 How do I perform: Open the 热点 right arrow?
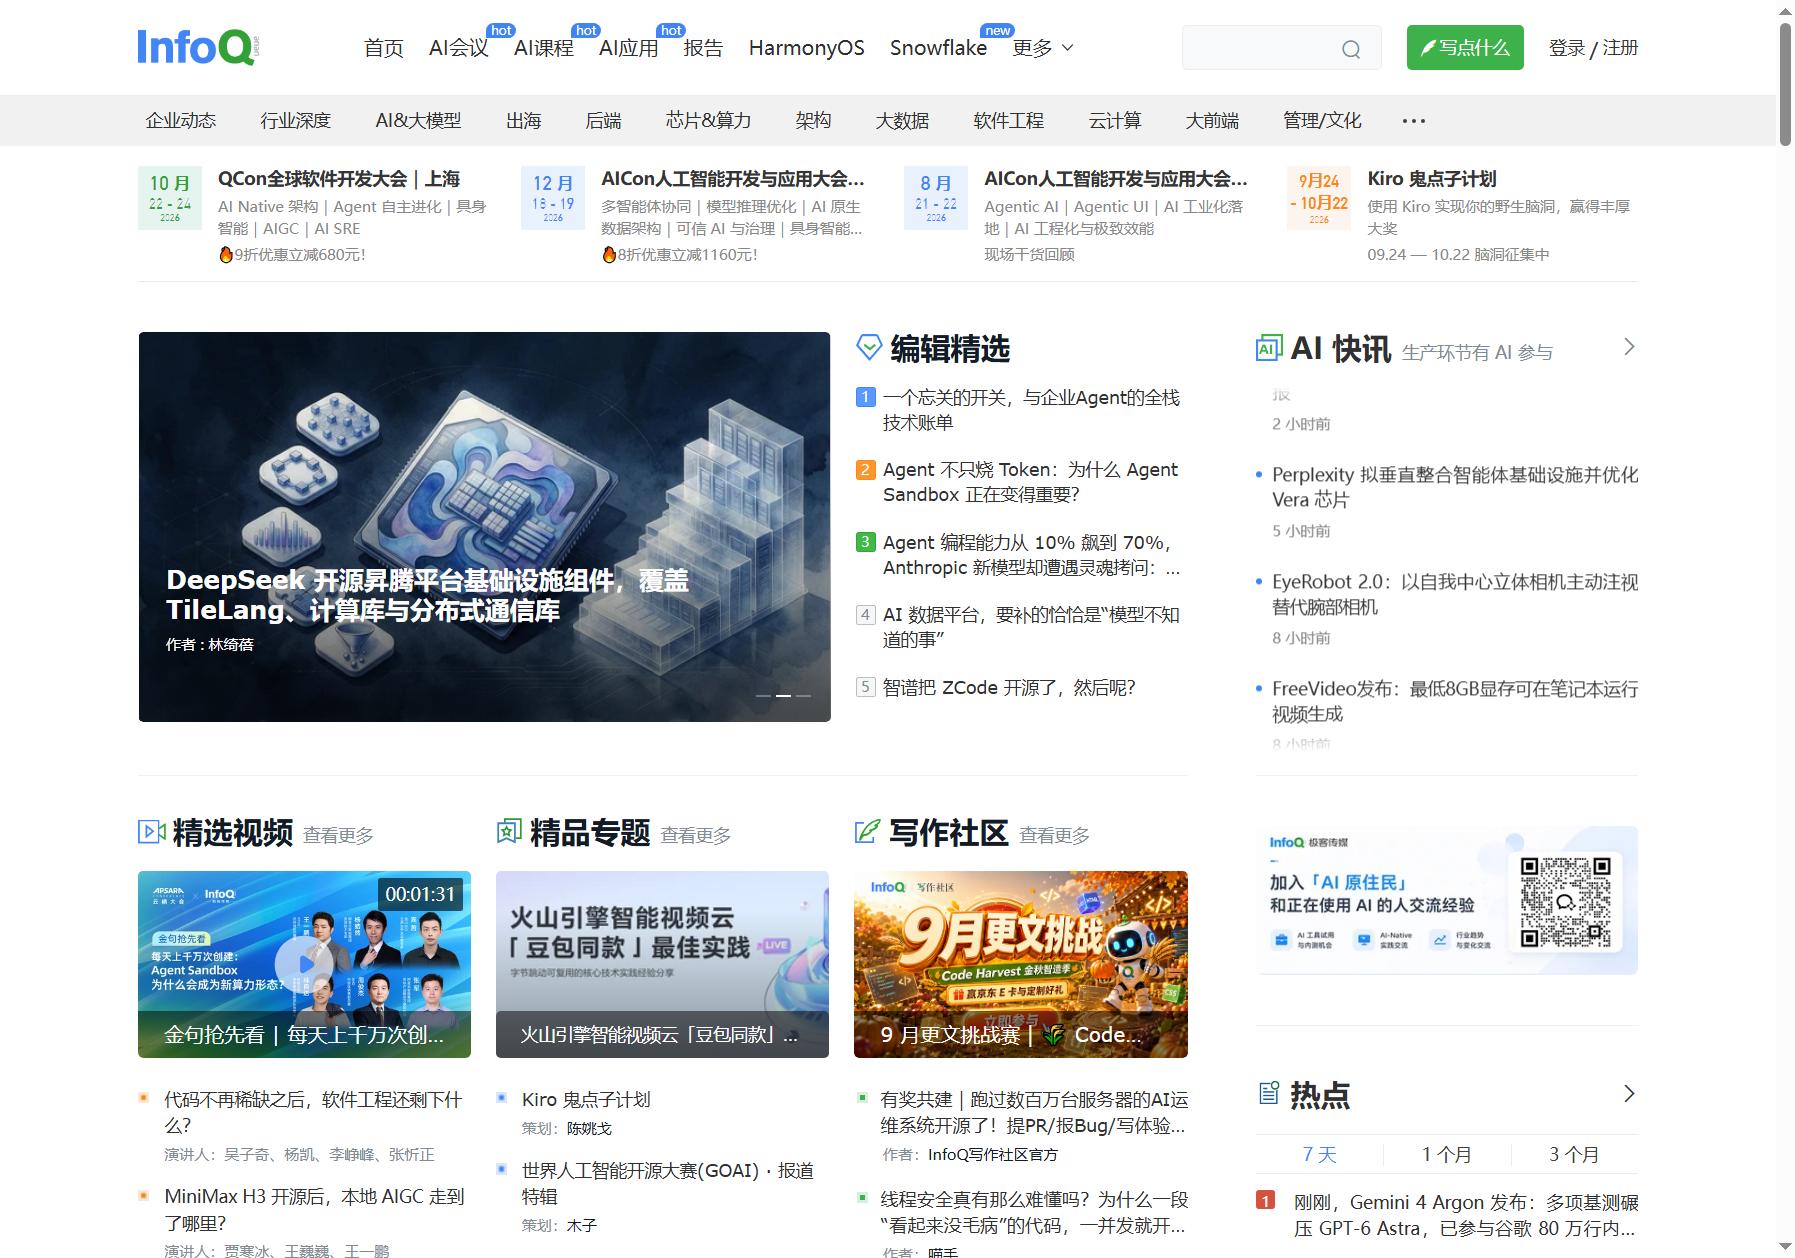tap(1629, 1093)
